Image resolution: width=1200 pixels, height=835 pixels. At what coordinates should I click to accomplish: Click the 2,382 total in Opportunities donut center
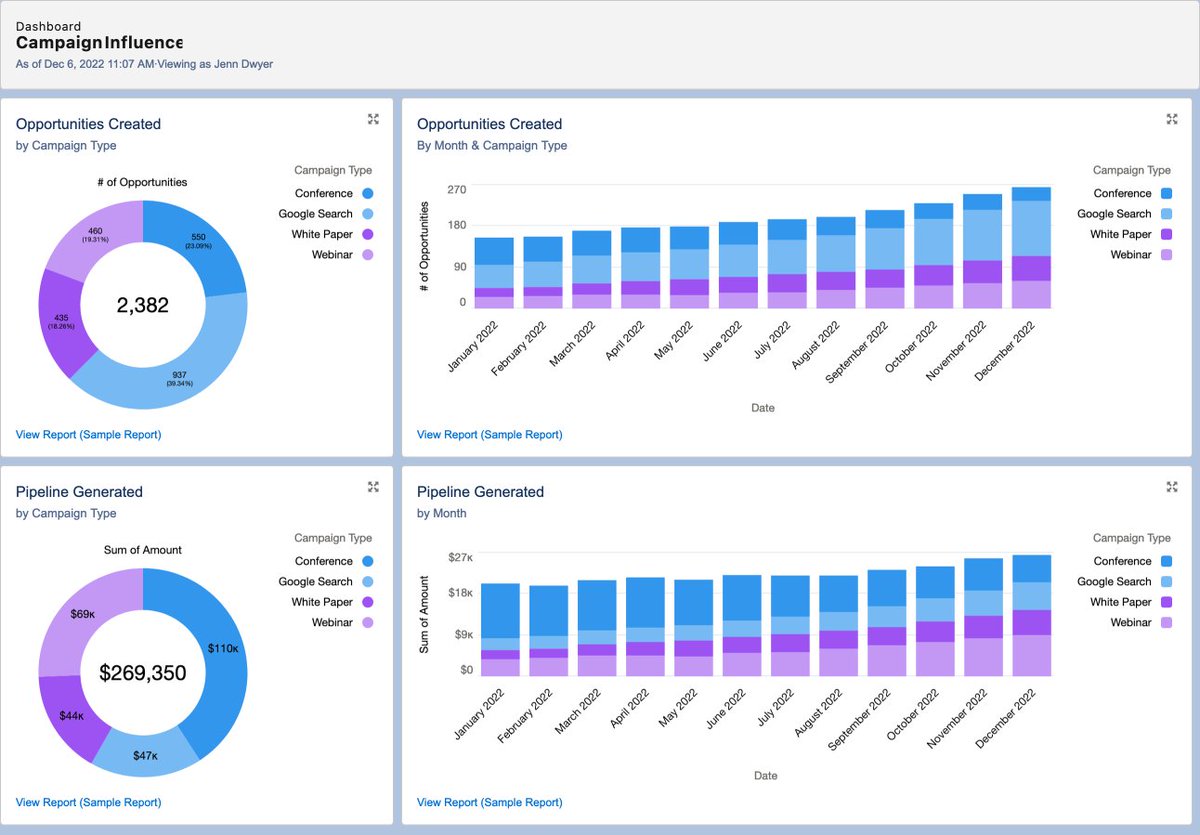(x=143, y=306)
